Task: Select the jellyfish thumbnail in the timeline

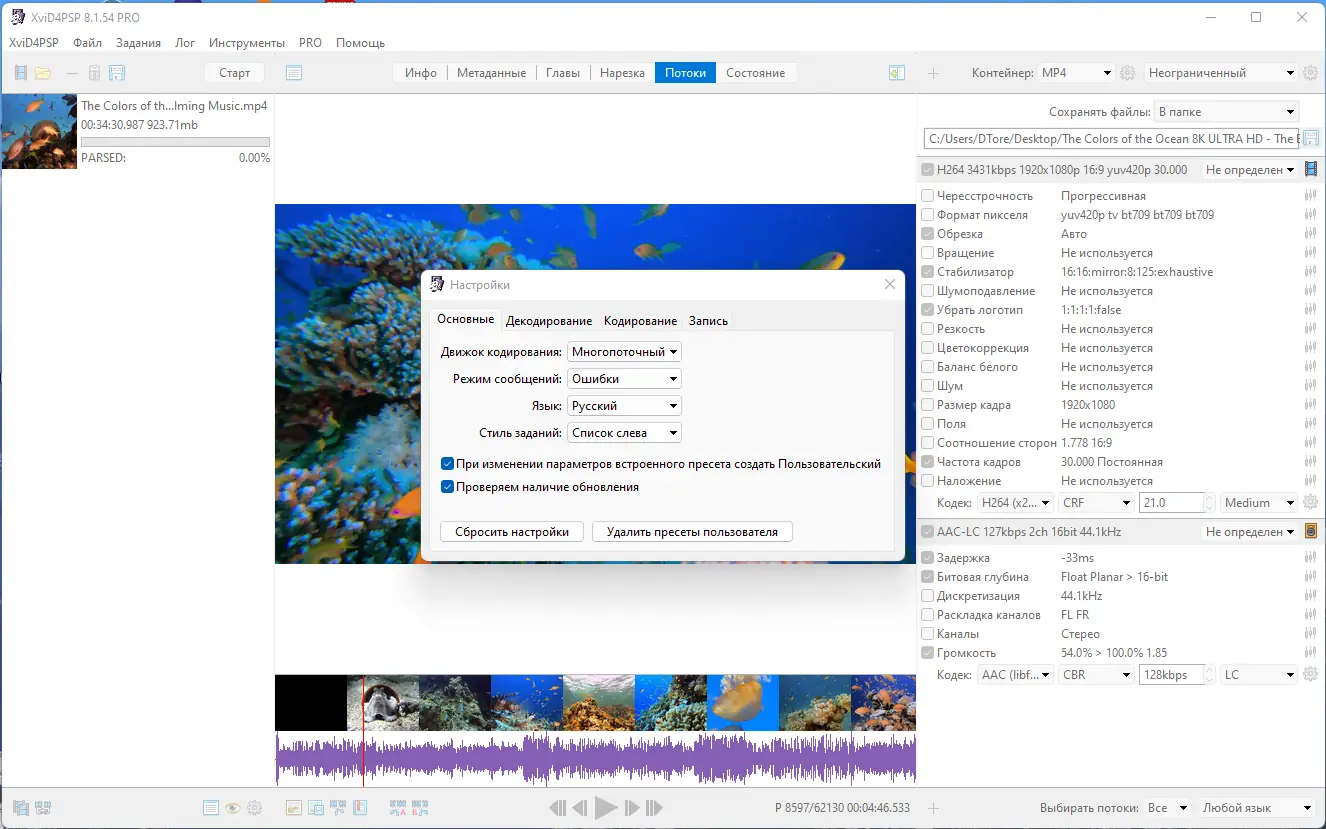Action: [x=742, y=703]
